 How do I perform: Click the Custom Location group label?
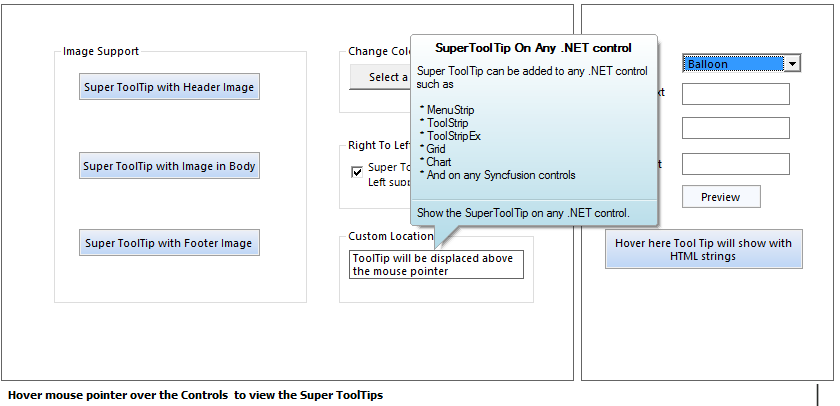[x=390, y=237]
